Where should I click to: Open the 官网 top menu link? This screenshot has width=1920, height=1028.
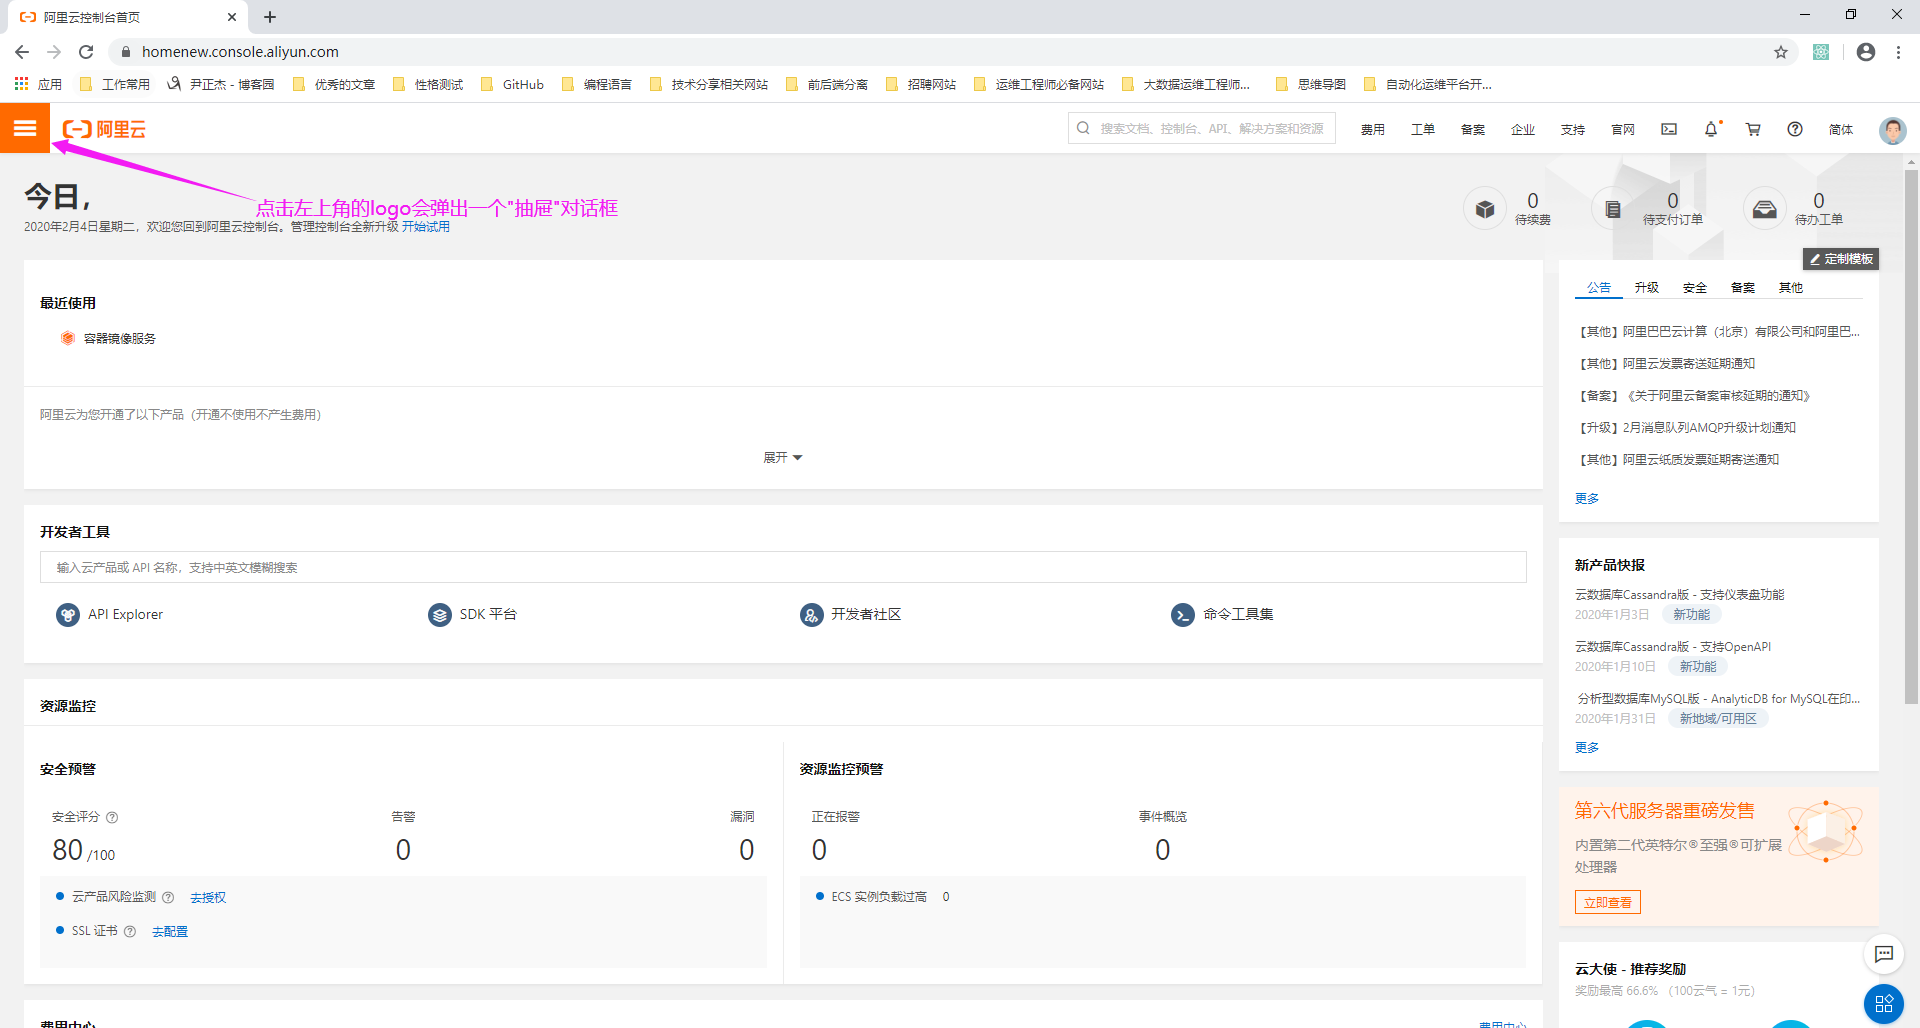pyautogui.click(x=1623, y=130)
